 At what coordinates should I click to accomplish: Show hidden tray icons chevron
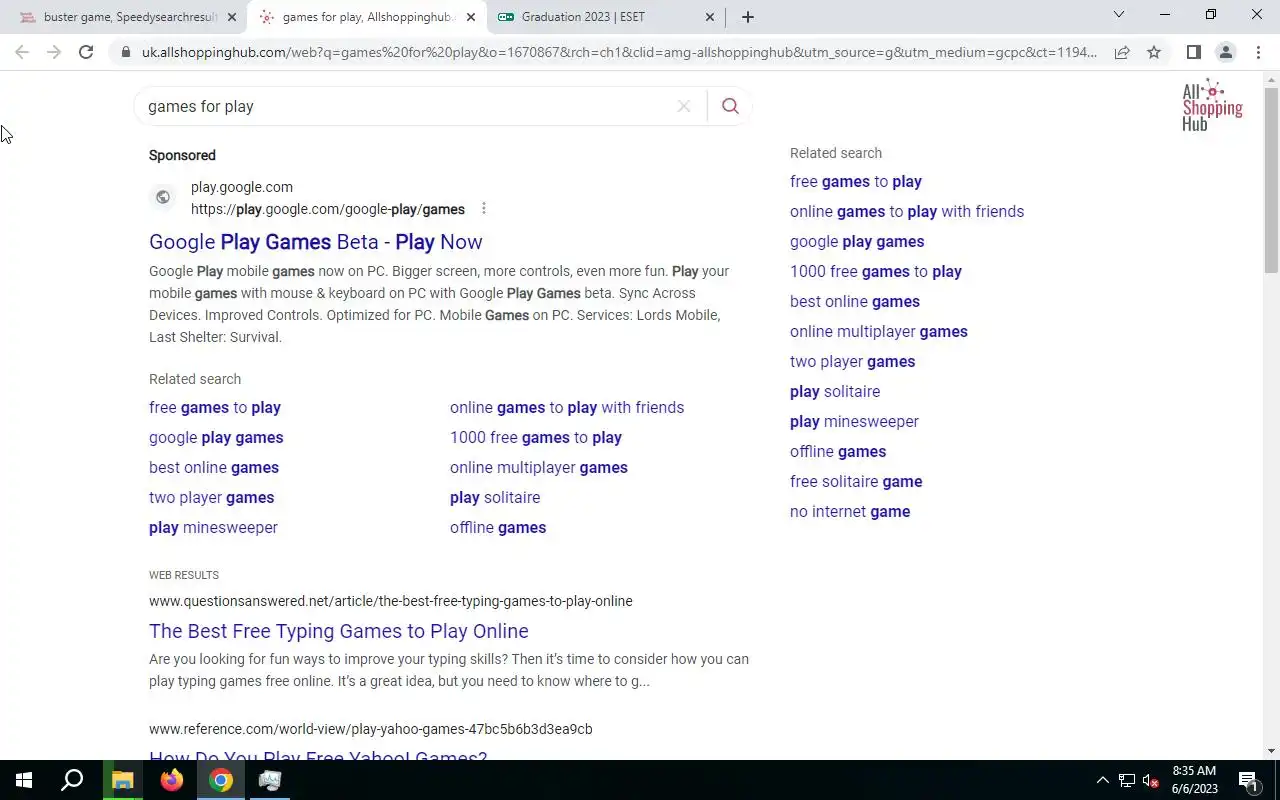pos(1103,781)
